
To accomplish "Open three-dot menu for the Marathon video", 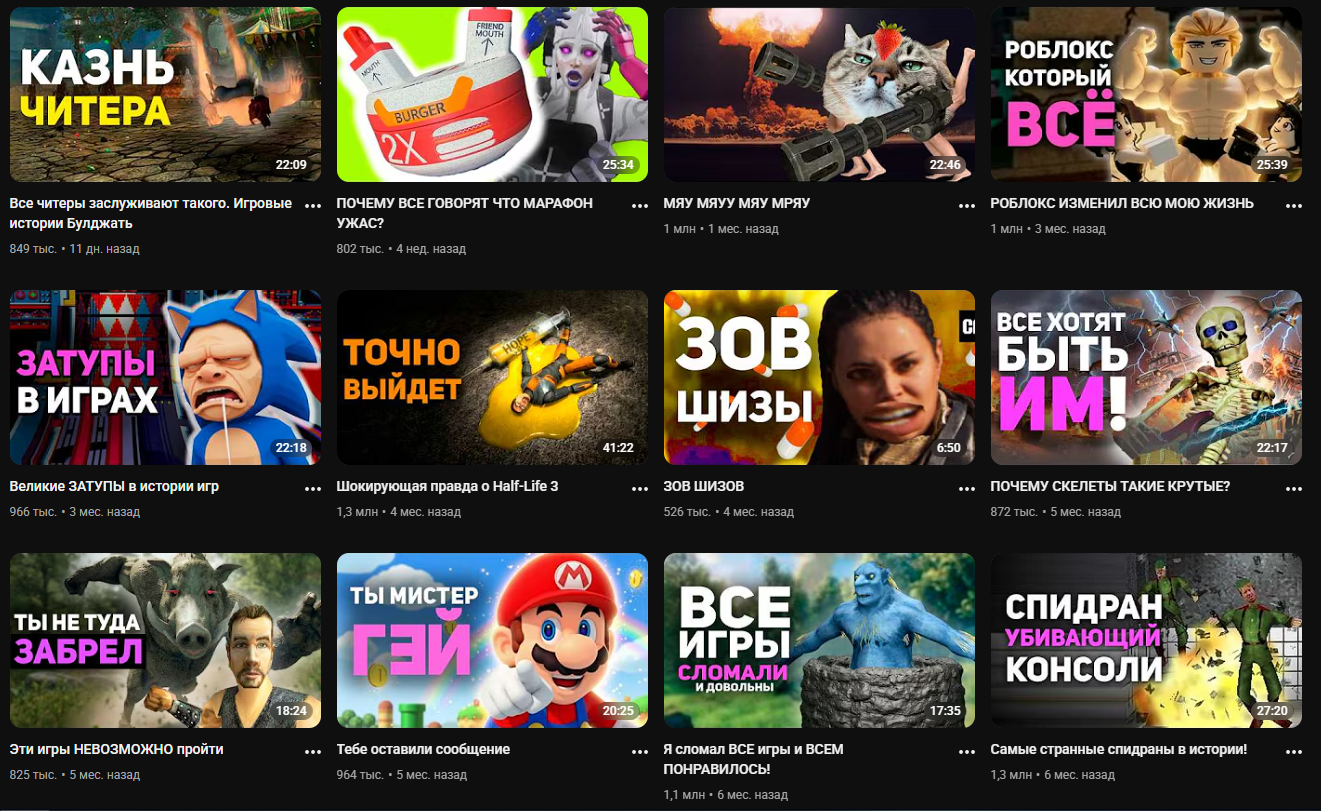I will coord(640,205).
